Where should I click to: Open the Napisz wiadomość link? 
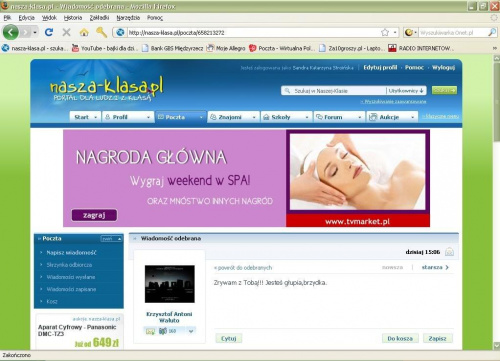click(71, 253)
